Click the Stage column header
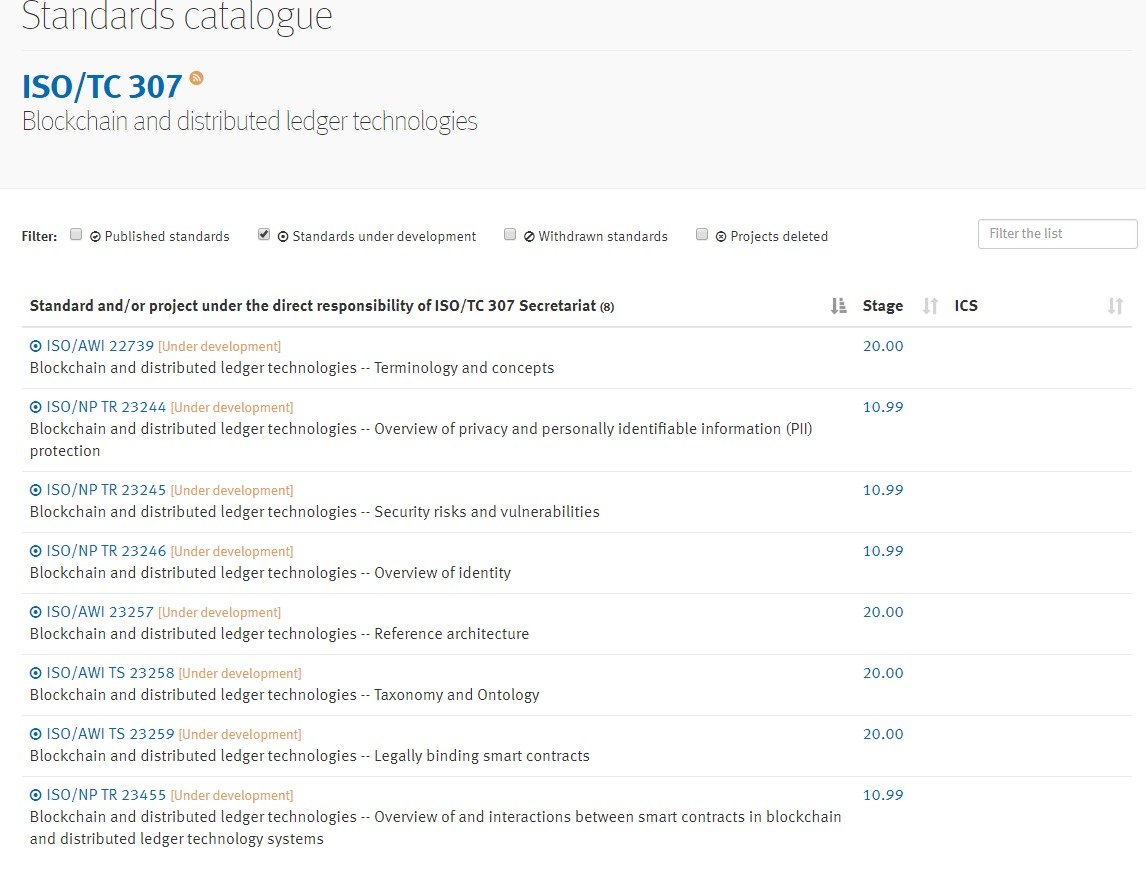Image resolution: width=1146 pixels, height=871 pixels. pyautogui.click(x=883, y=305)
